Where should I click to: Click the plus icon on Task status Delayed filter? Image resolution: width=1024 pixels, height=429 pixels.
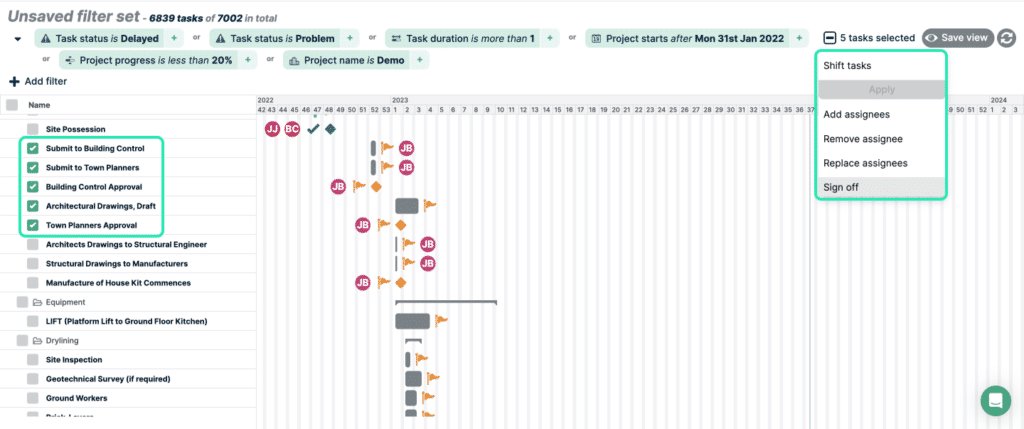[x=174, y=38]
